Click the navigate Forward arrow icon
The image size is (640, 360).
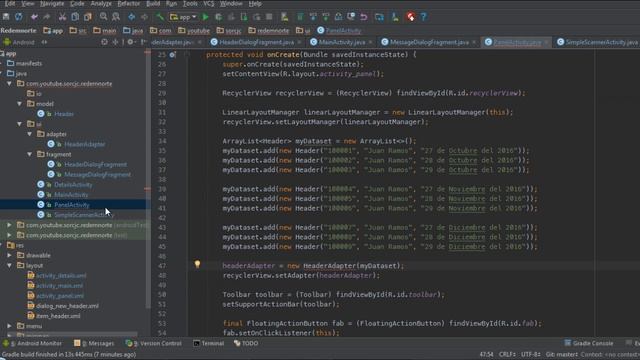coord(144,17)
